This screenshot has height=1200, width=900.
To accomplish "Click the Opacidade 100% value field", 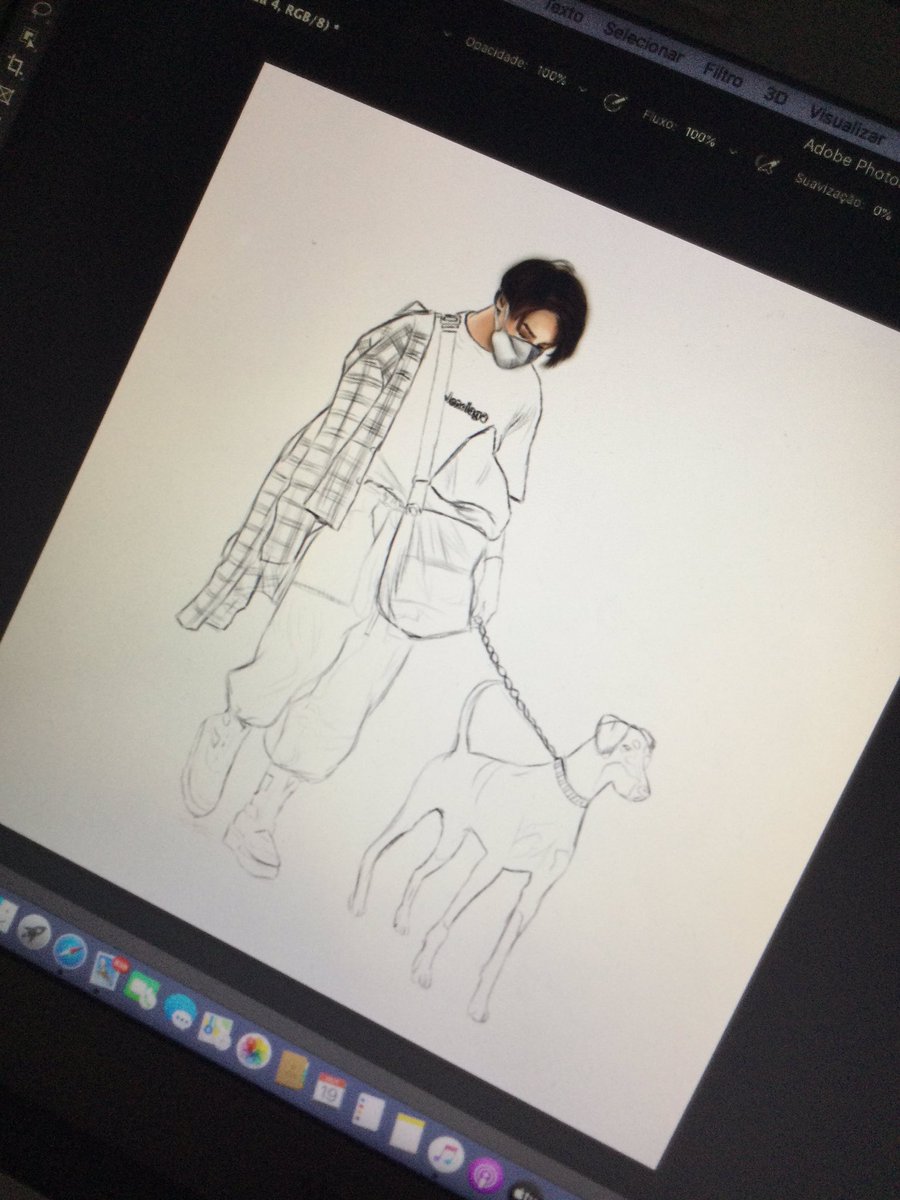I will coord(552,75).
